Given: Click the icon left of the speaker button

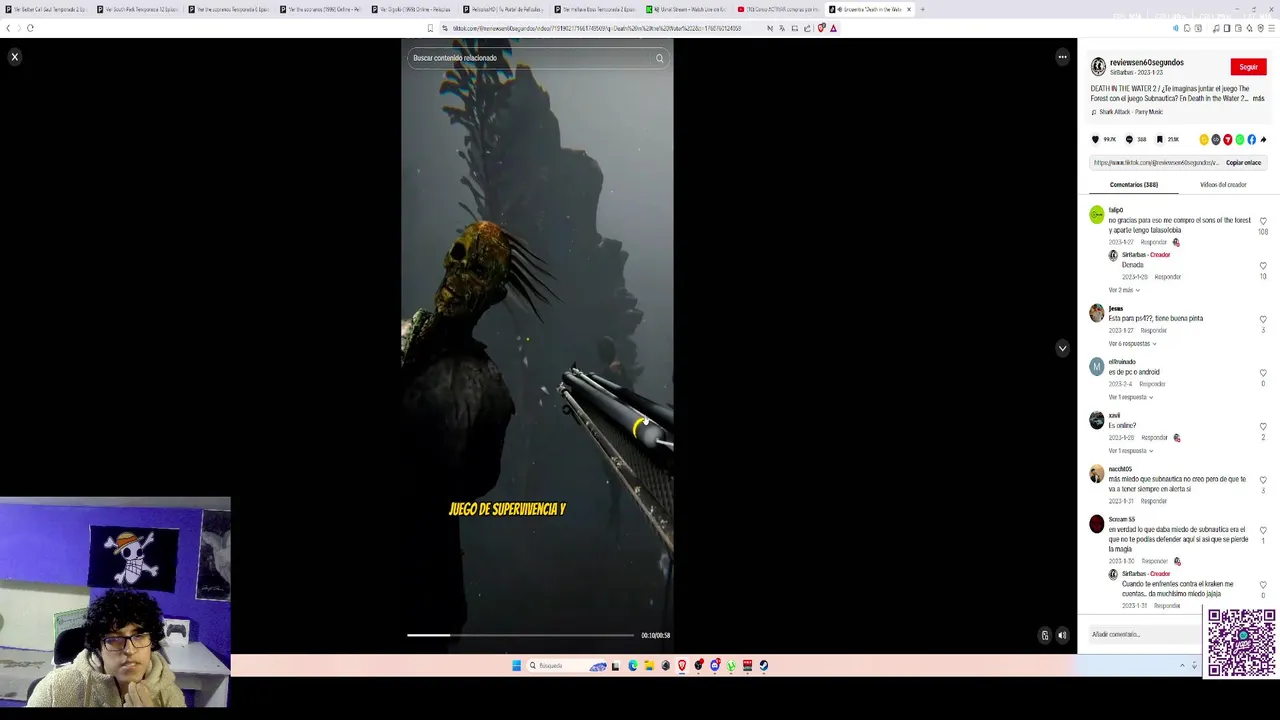Looking at the screenshot, I should pos(1044,635).
